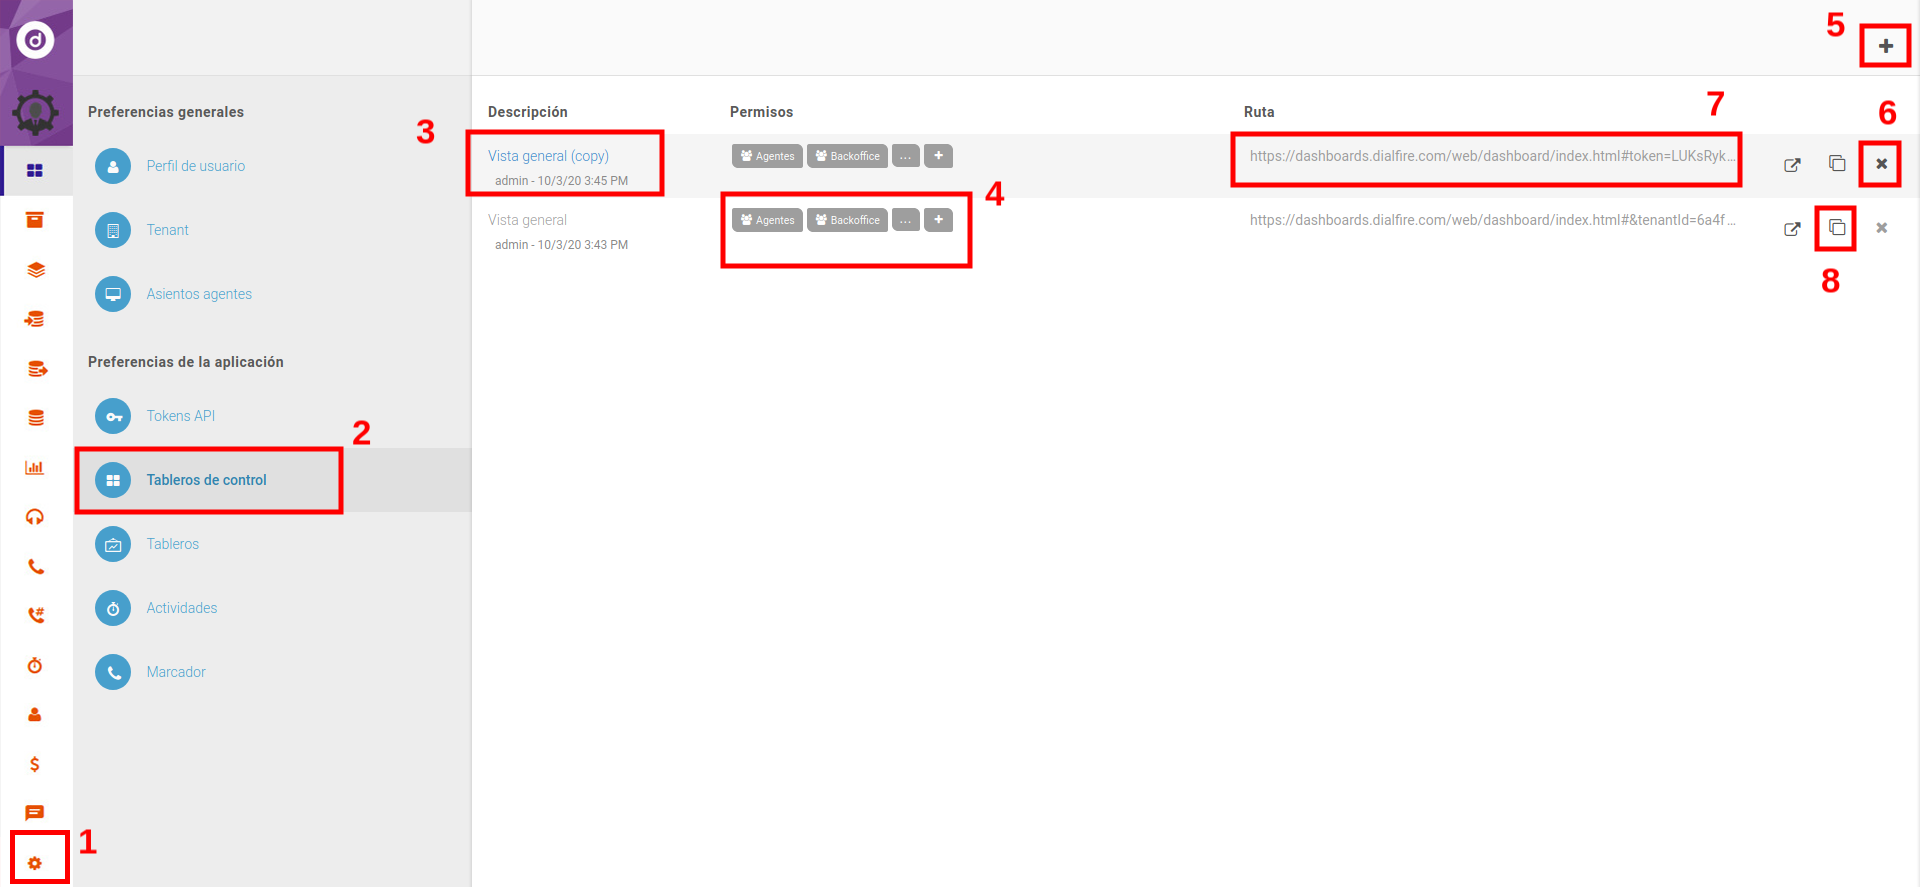Screen dimensions: 1920x887
Task: Click the Vista general description
Action: (527, 220)
